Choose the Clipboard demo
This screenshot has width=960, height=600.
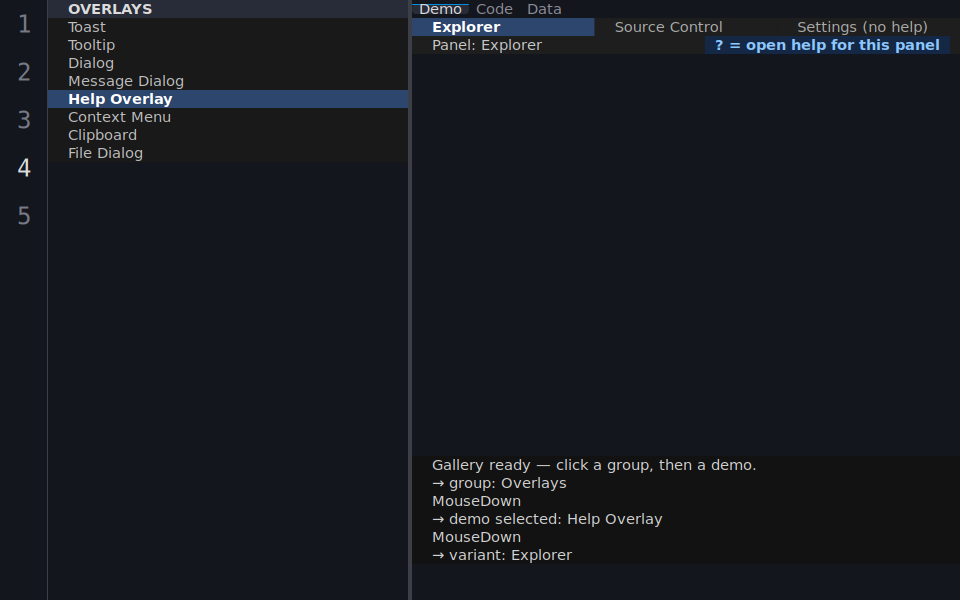[228, 135]
